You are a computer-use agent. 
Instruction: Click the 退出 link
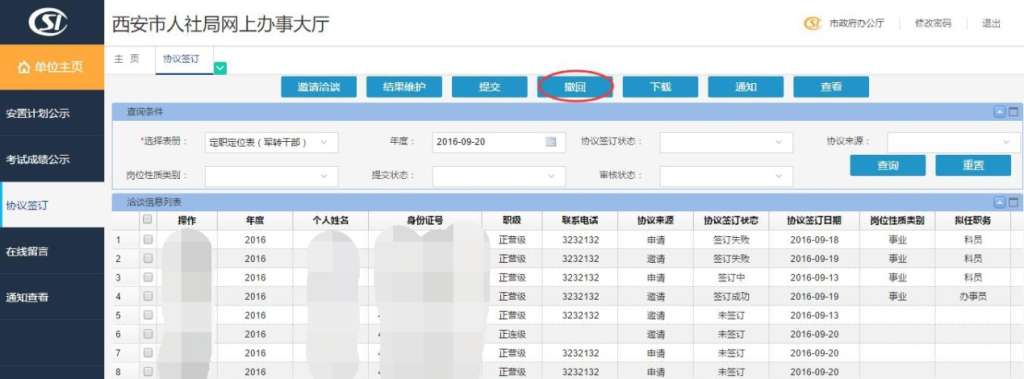[x=991, y=24]
